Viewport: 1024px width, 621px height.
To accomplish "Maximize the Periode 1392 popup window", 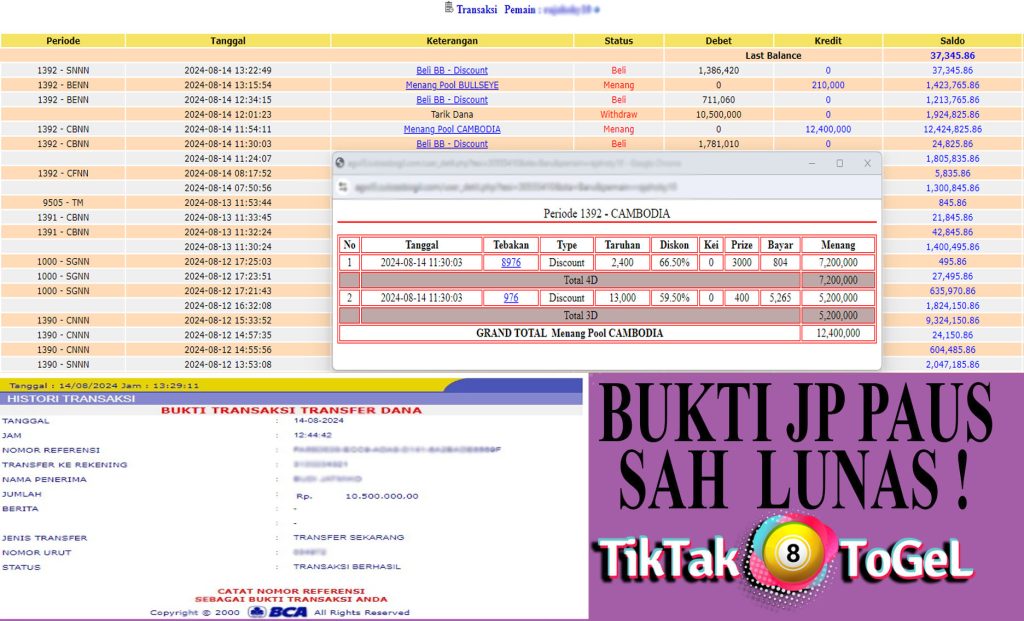I will tap(839, 163).
